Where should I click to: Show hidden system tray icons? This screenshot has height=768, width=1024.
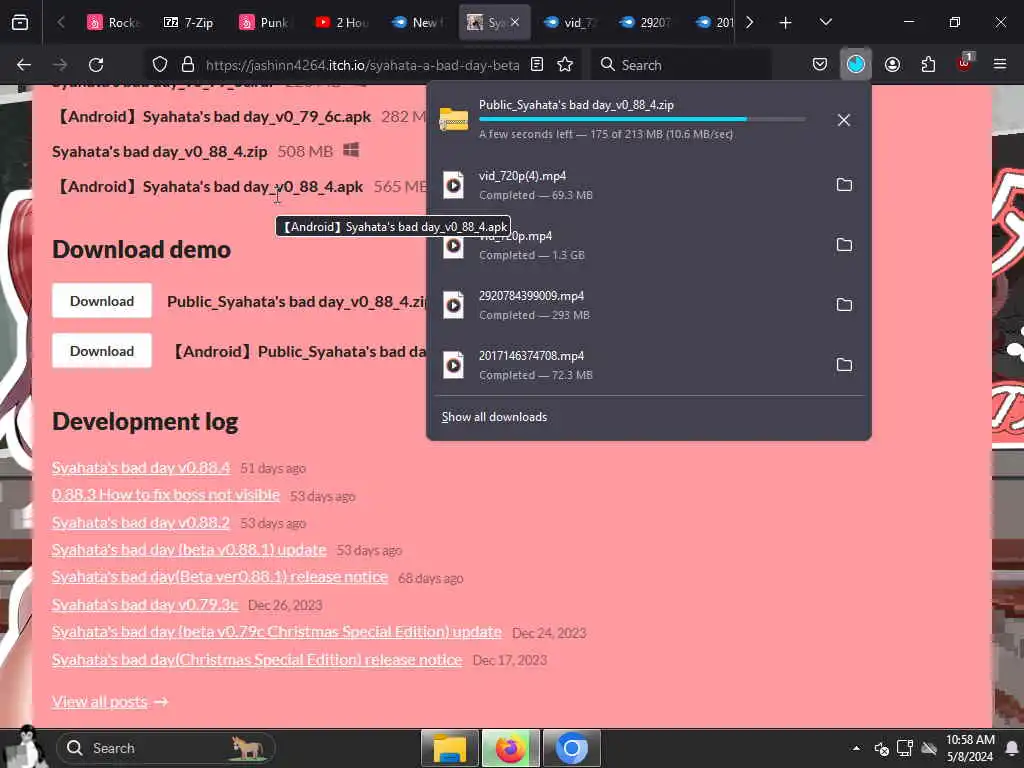[856, 748]
